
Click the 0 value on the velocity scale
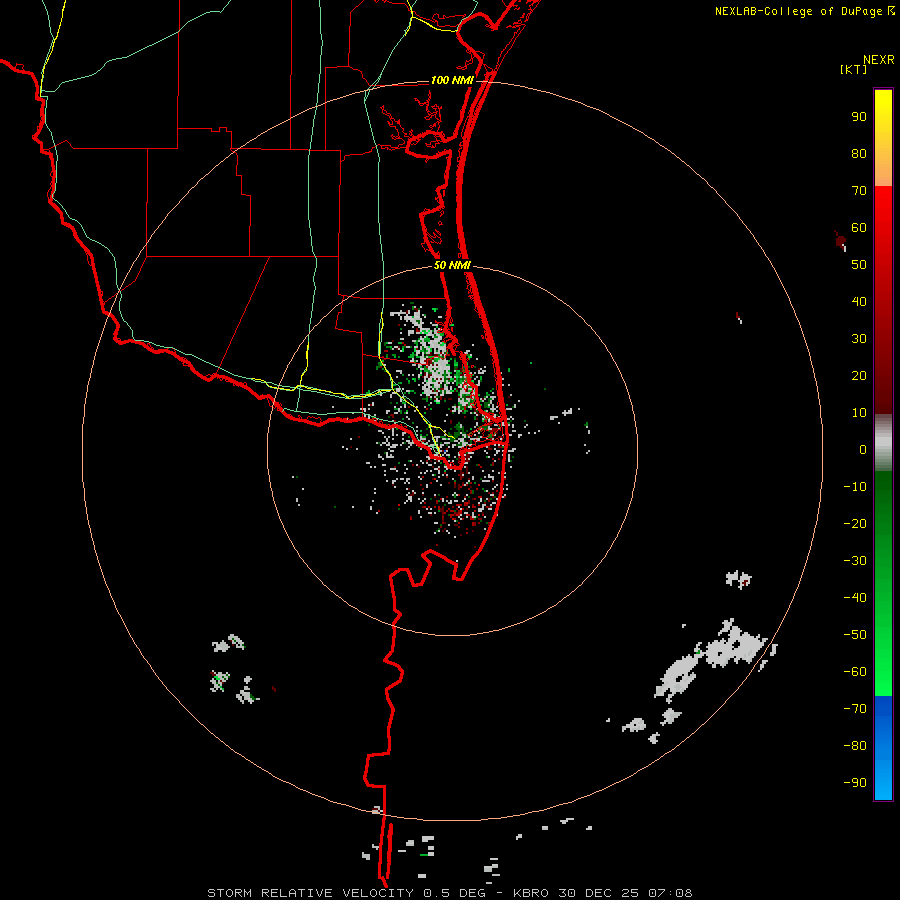863,449
